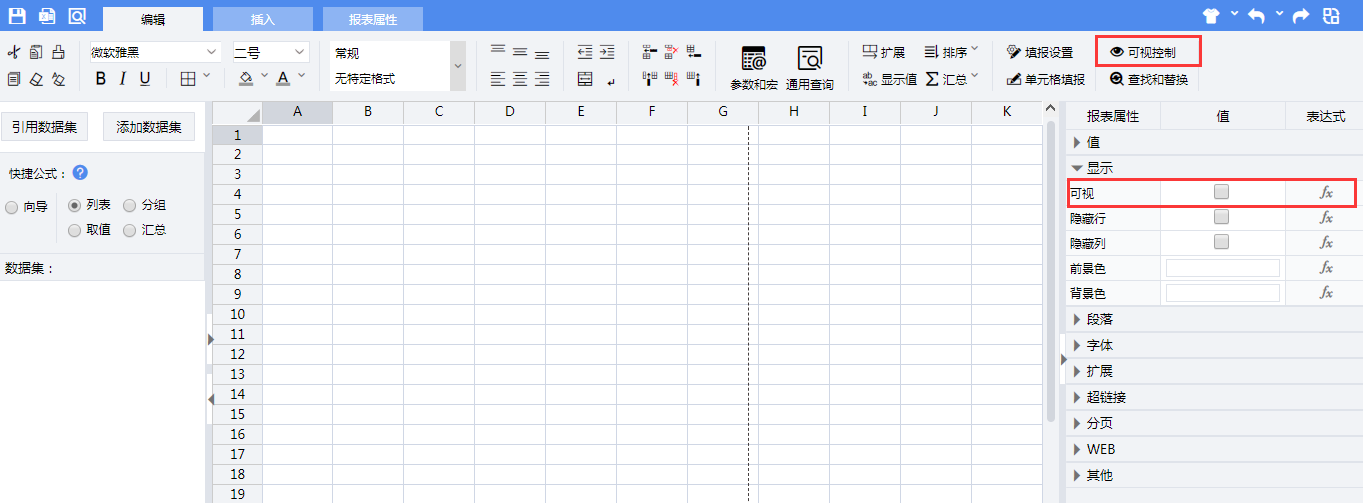Click the undo arrow icon

[x=1256, y=16]
